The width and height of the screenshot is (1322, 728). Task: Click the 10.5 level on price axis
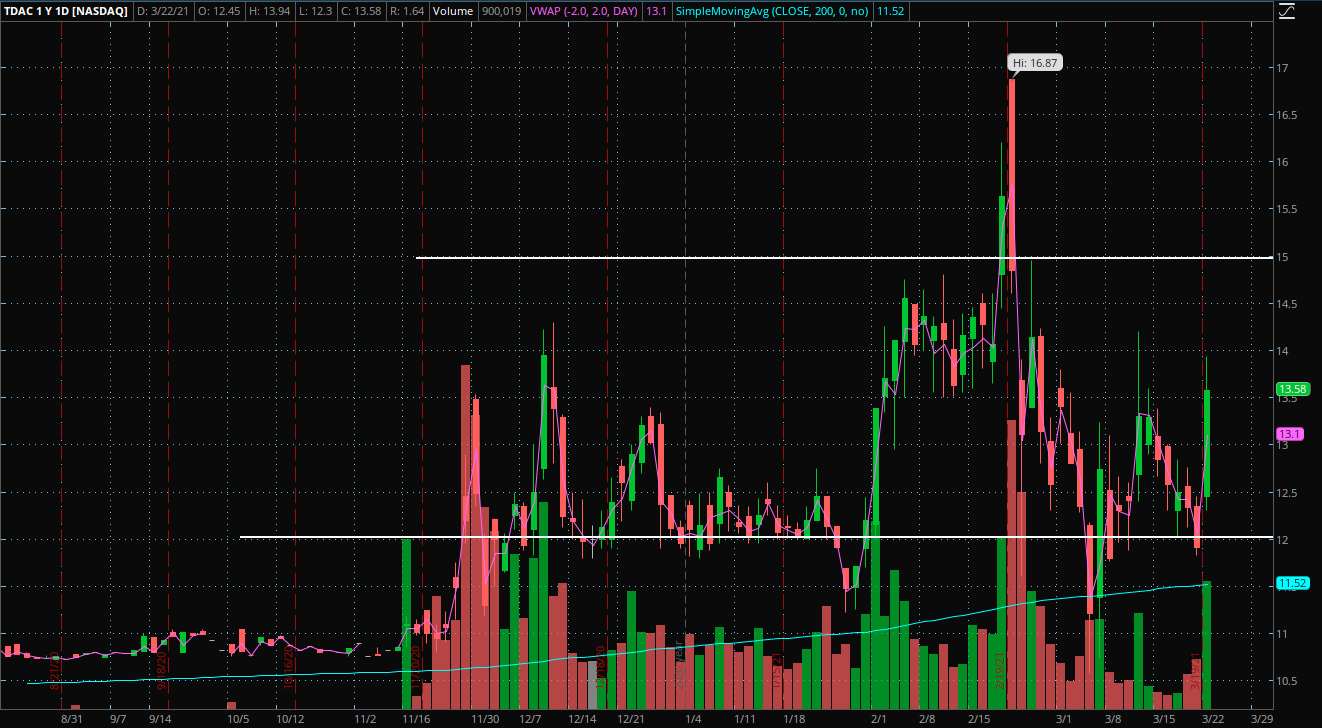[x=1285, y=681]
